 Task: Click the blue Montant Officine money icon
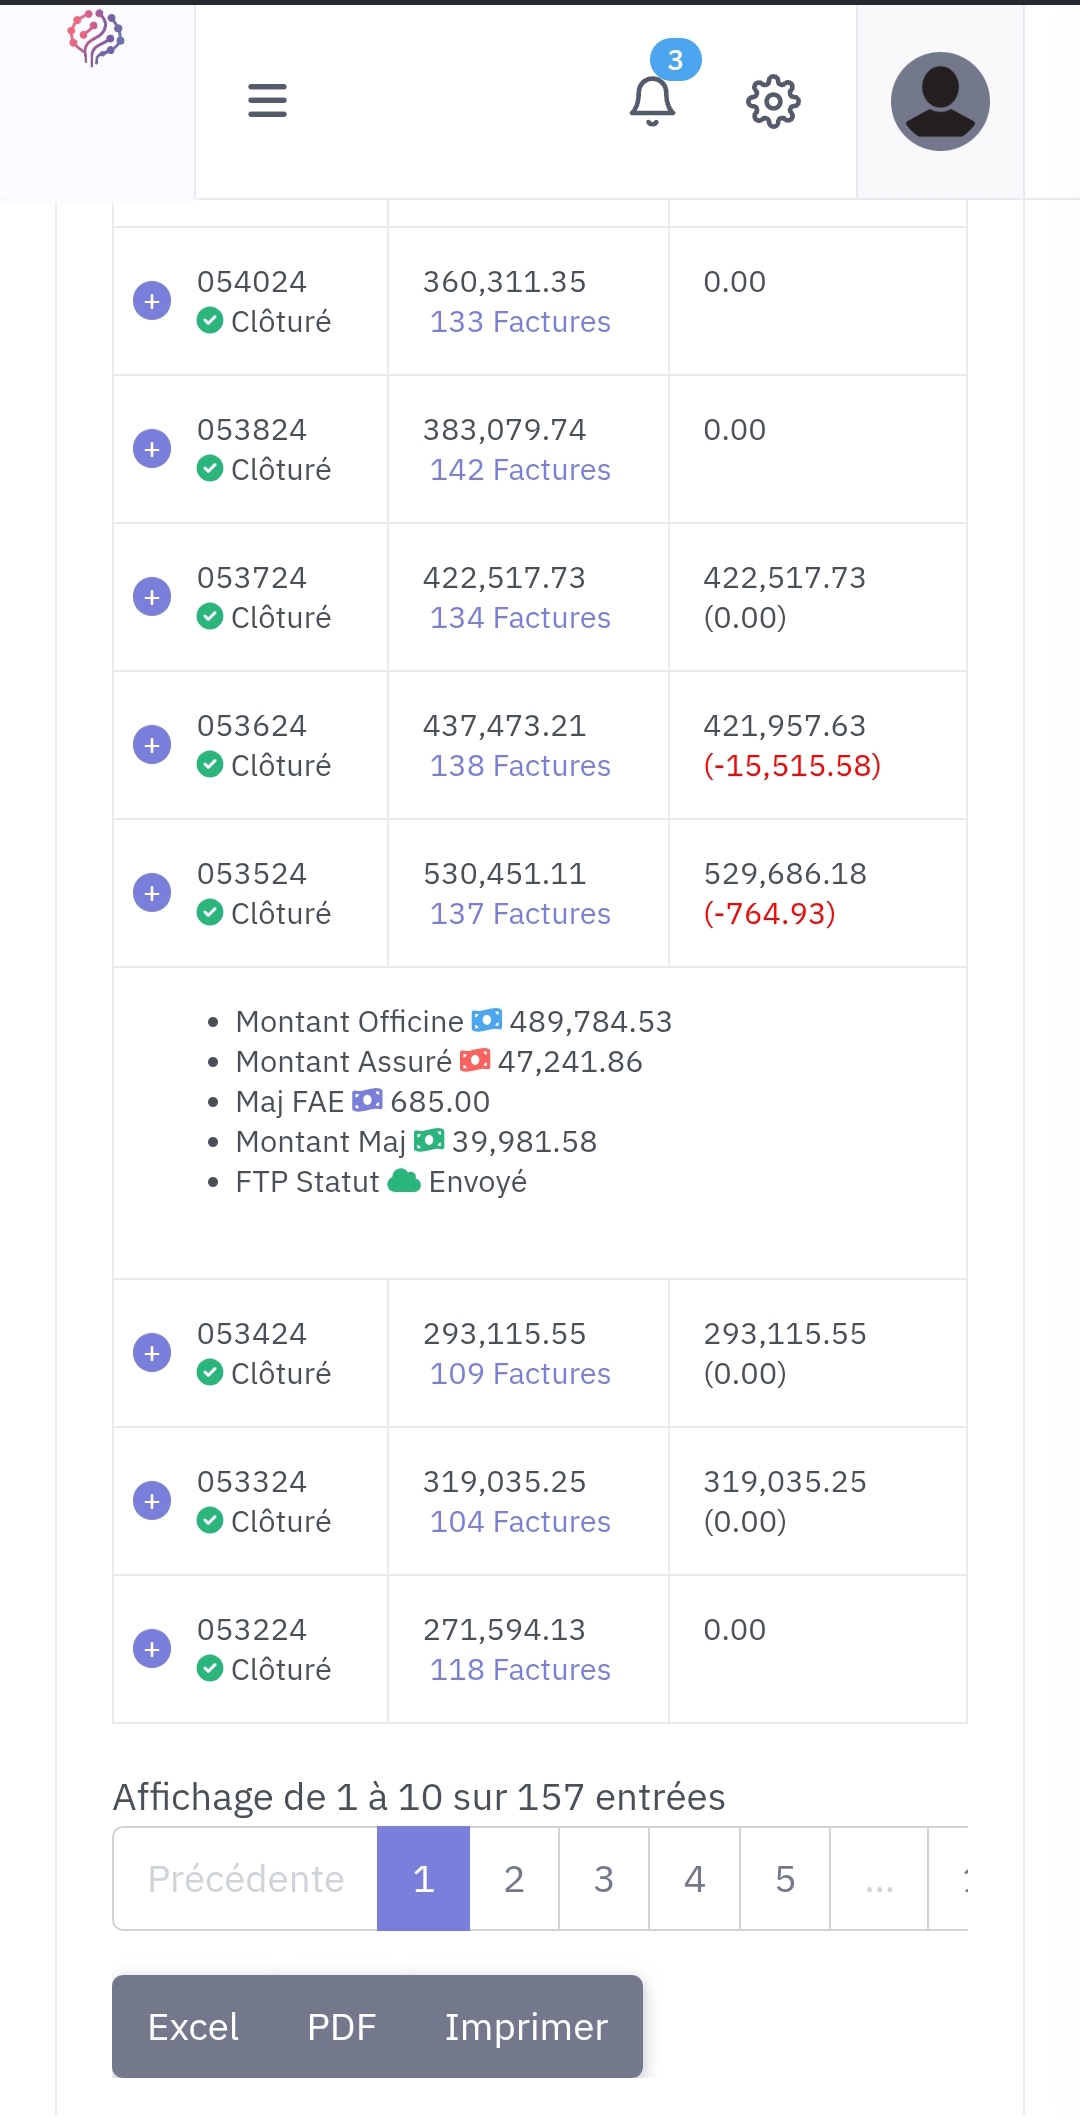click(x=487, y=1020)
